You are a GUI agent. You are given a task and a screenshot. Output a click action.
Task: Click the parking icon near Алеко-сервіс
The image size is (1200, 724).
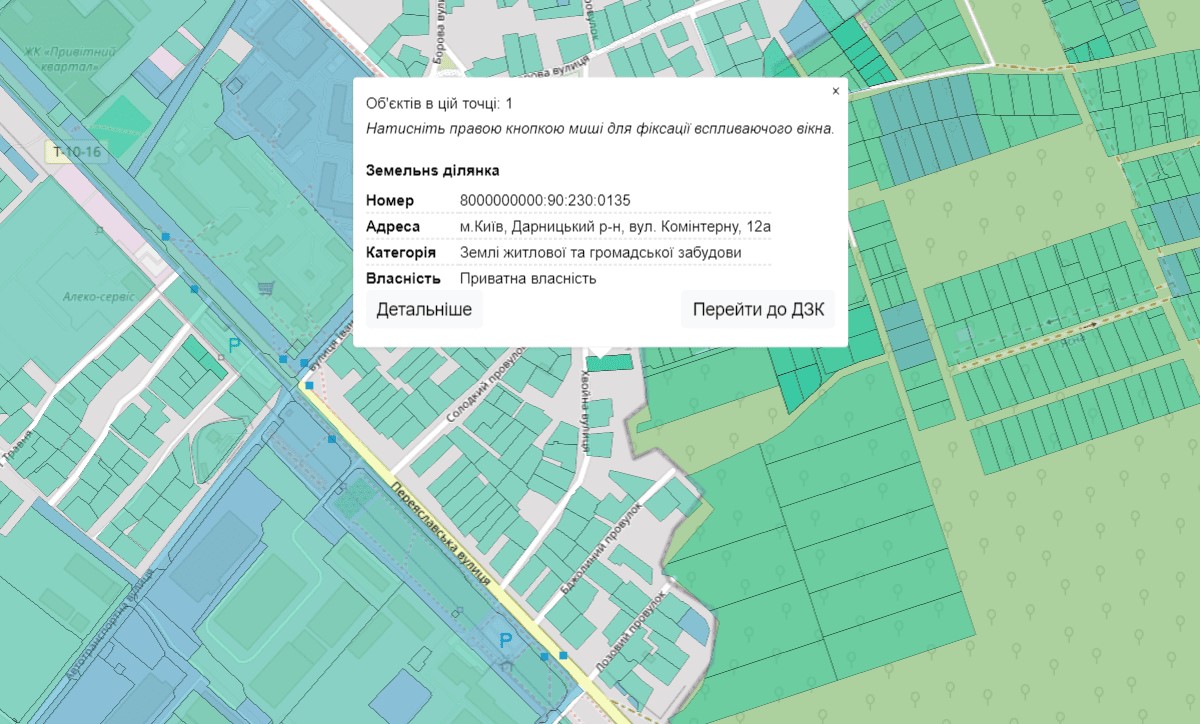pos(234,346)
